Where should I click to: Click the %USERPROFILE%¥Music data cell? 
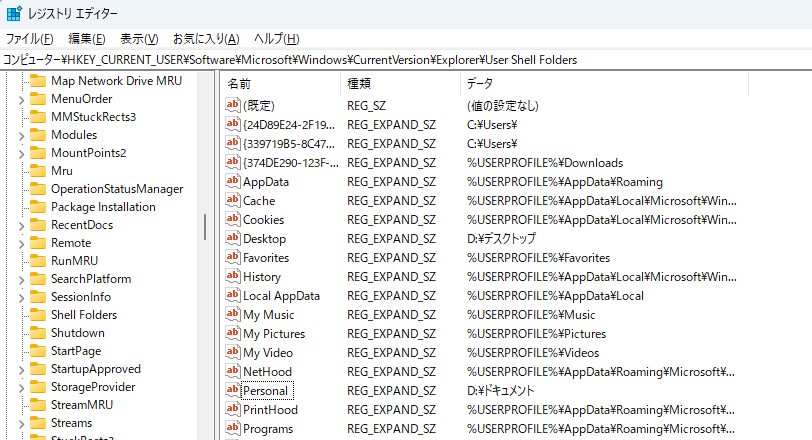(531, 315)
